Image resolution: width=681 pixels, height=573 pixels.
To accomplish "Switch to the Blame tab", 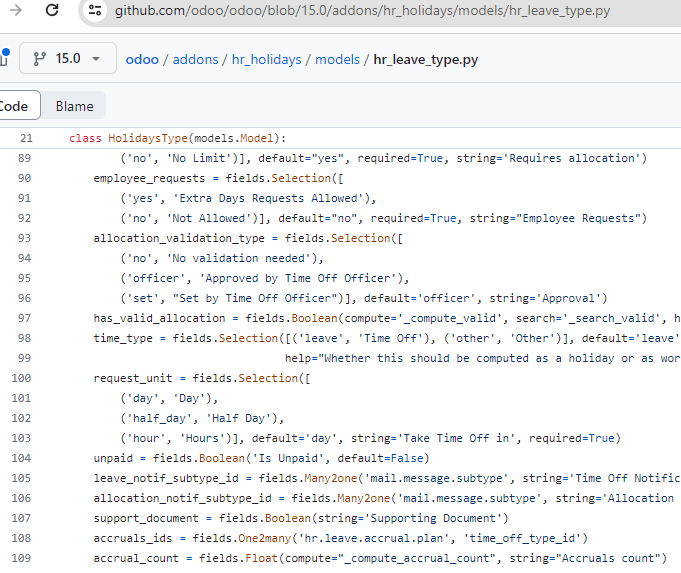I will pos(74,106).
